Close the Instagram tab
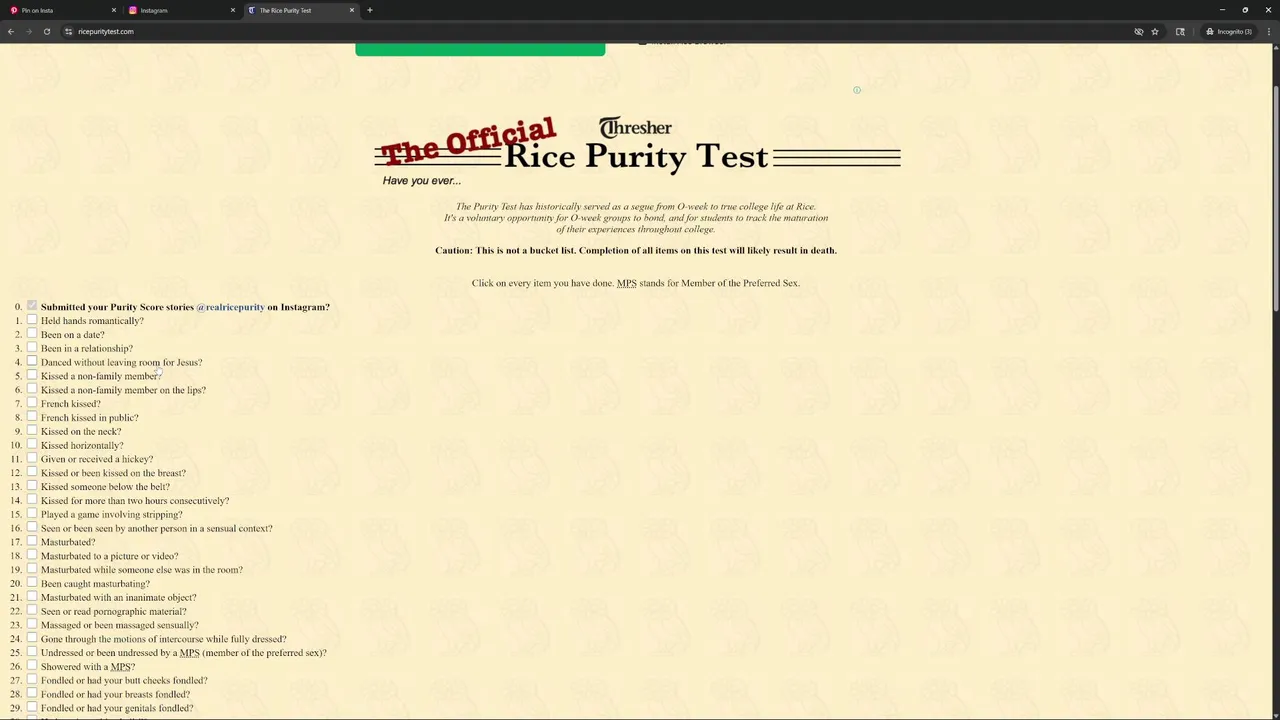This screenshot has width=1280, height=720. pyautogui.click(x=233, y=10)
